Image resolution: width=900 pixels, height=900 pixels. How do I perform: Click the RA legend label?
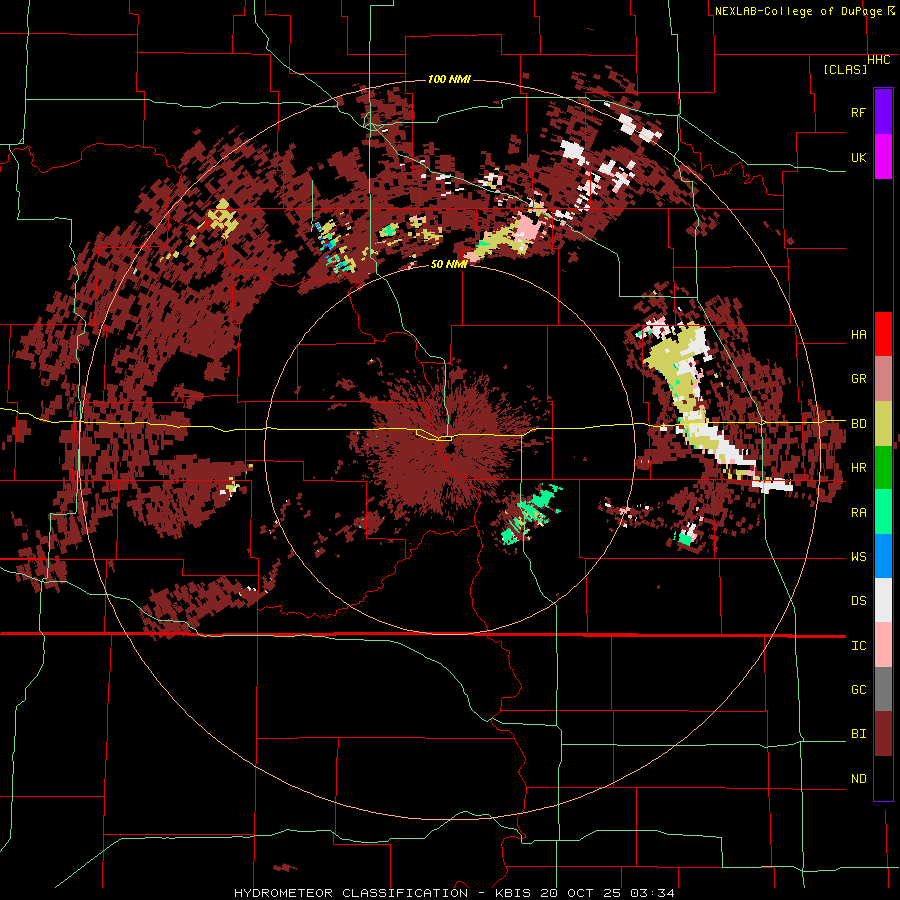click(858, 513)
